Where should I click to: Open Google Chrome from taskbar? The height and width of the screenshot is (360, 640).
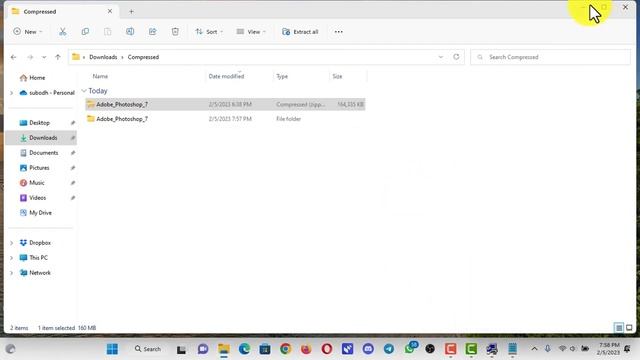[x=285, y=349]
